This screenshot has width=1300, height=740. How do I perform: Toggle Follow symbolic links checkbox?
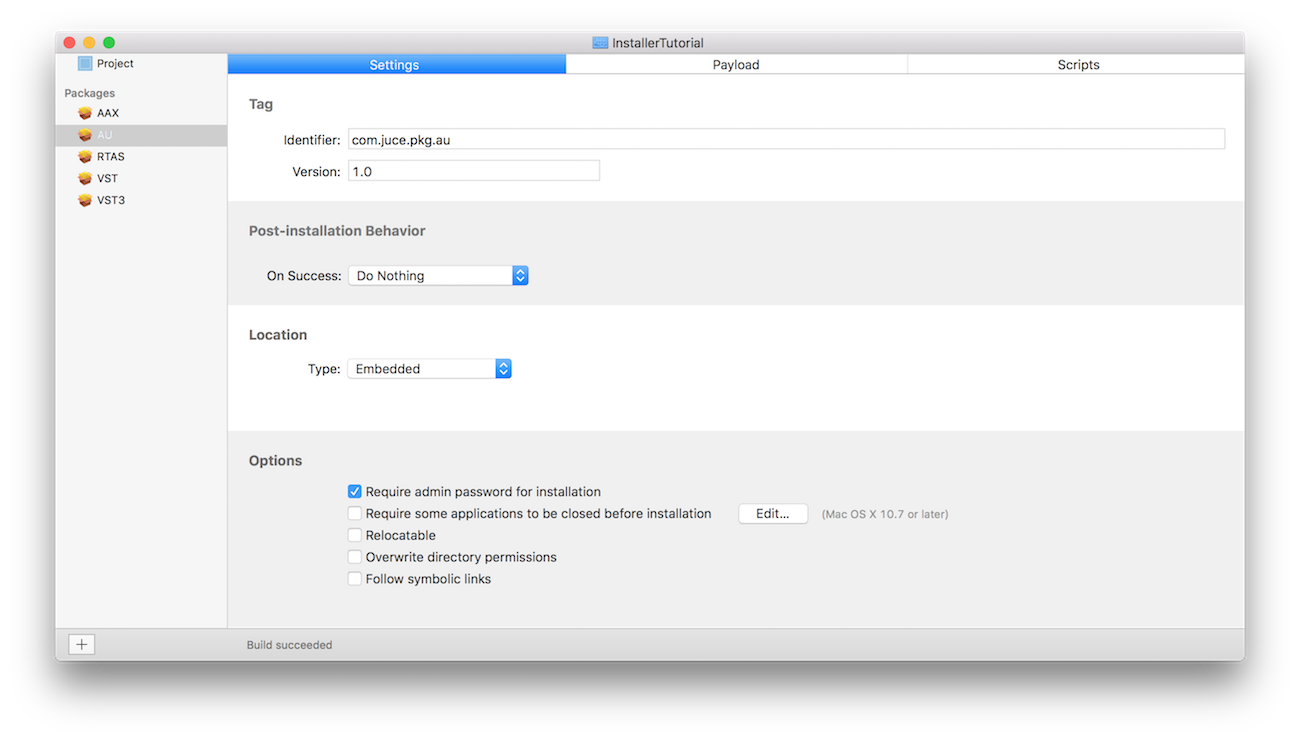tap(354, 579)
